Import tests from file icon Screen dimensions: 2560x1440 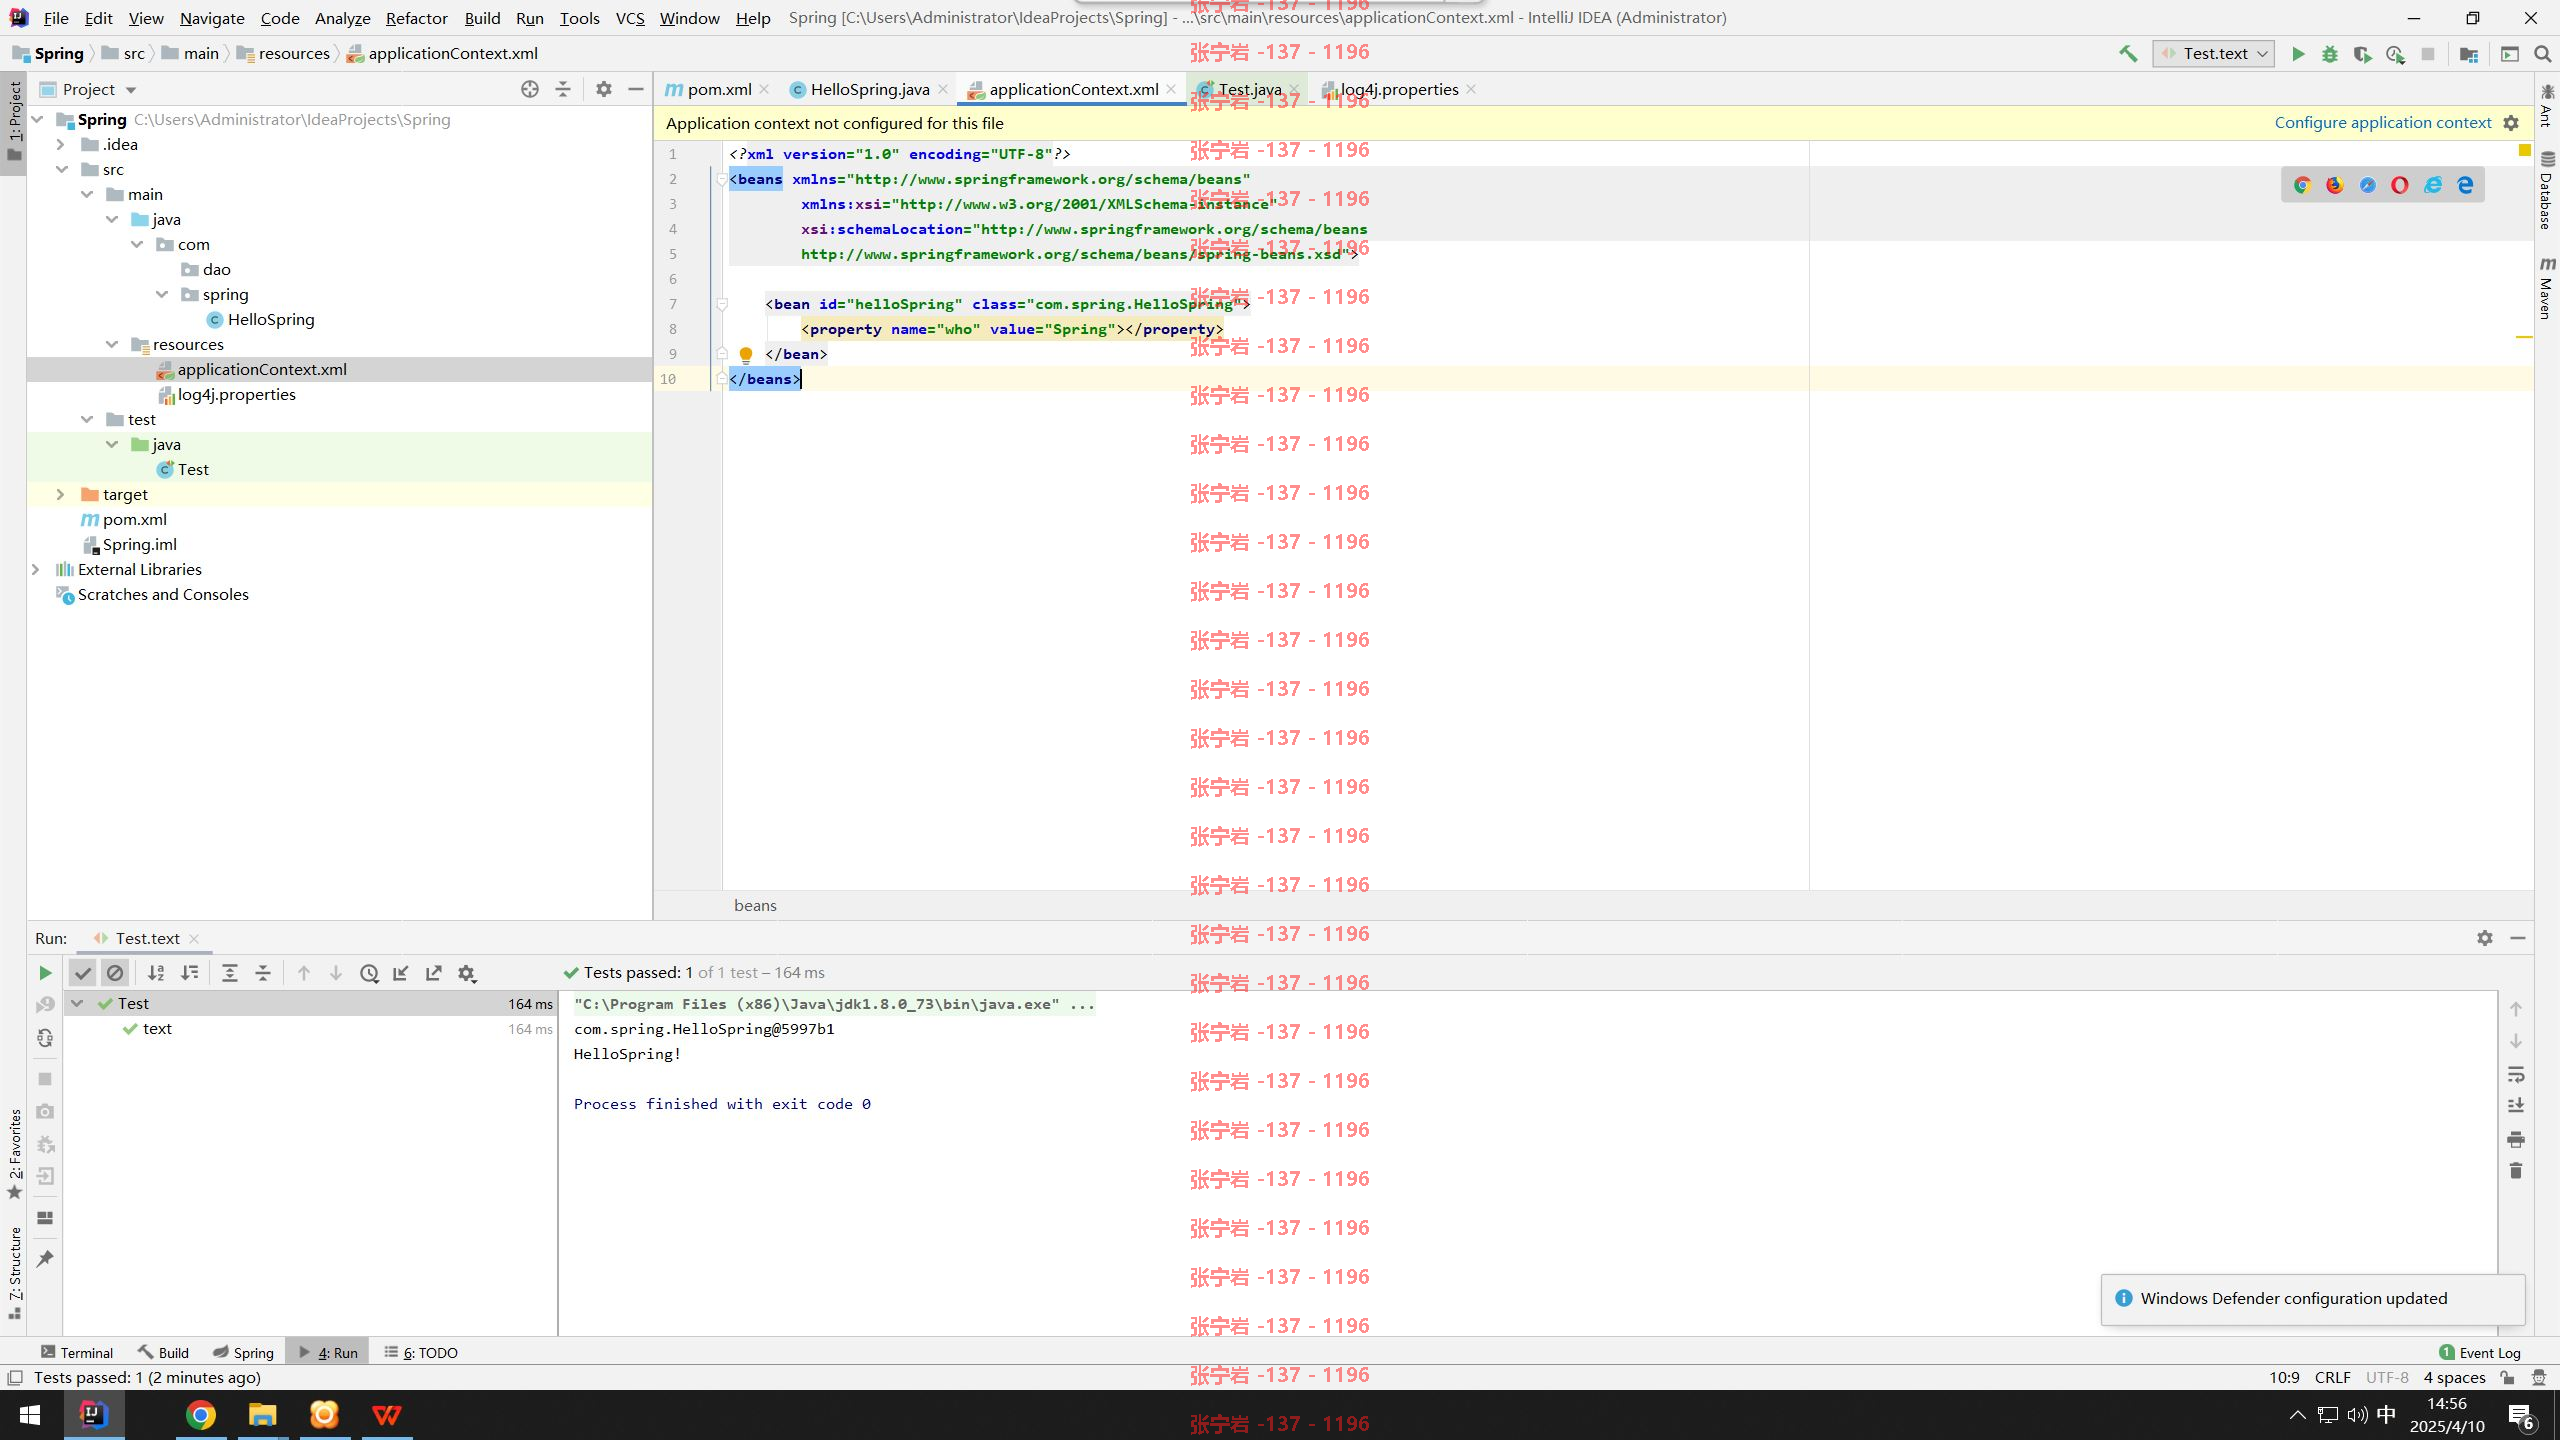point(401,973)
